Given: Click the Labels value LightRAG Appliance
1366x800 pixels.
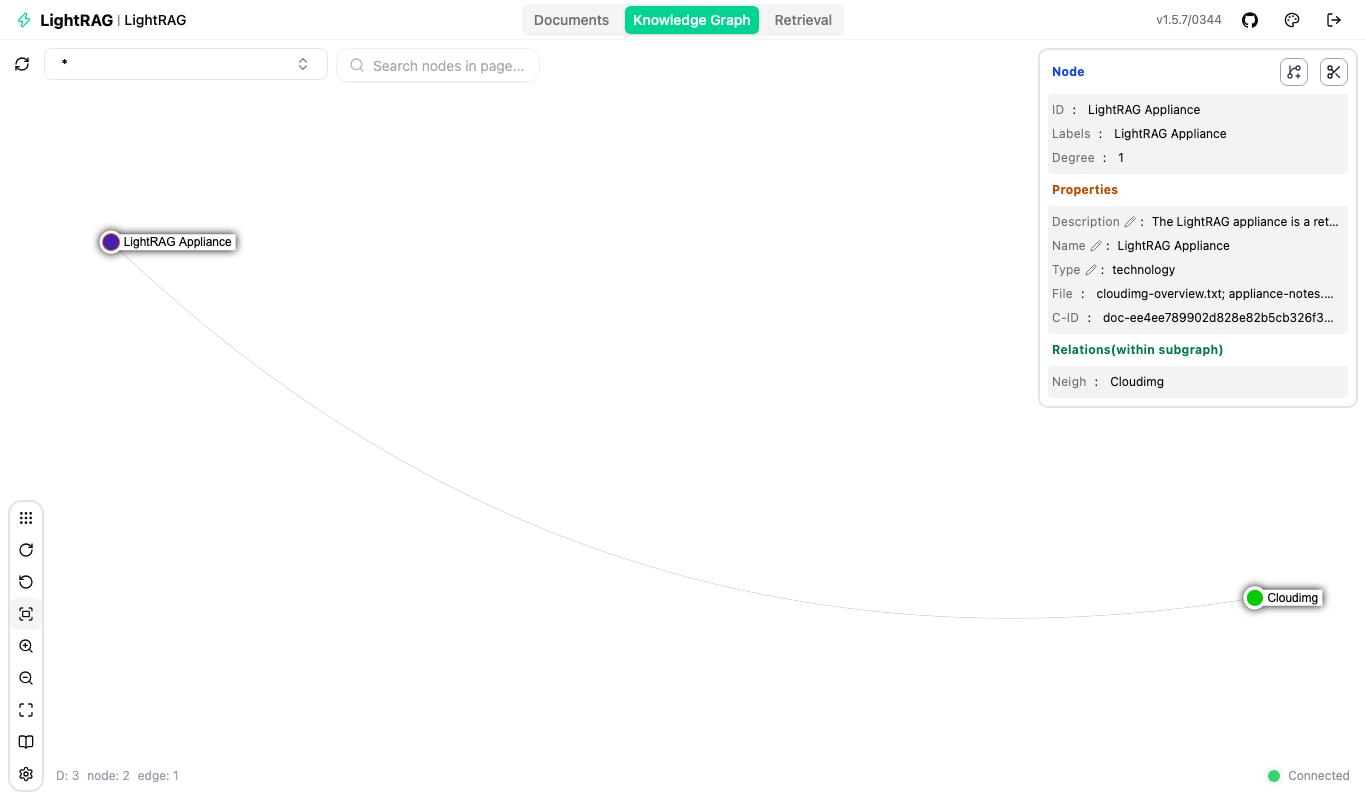Looking at the screenshot, I should pos(1170,134).
